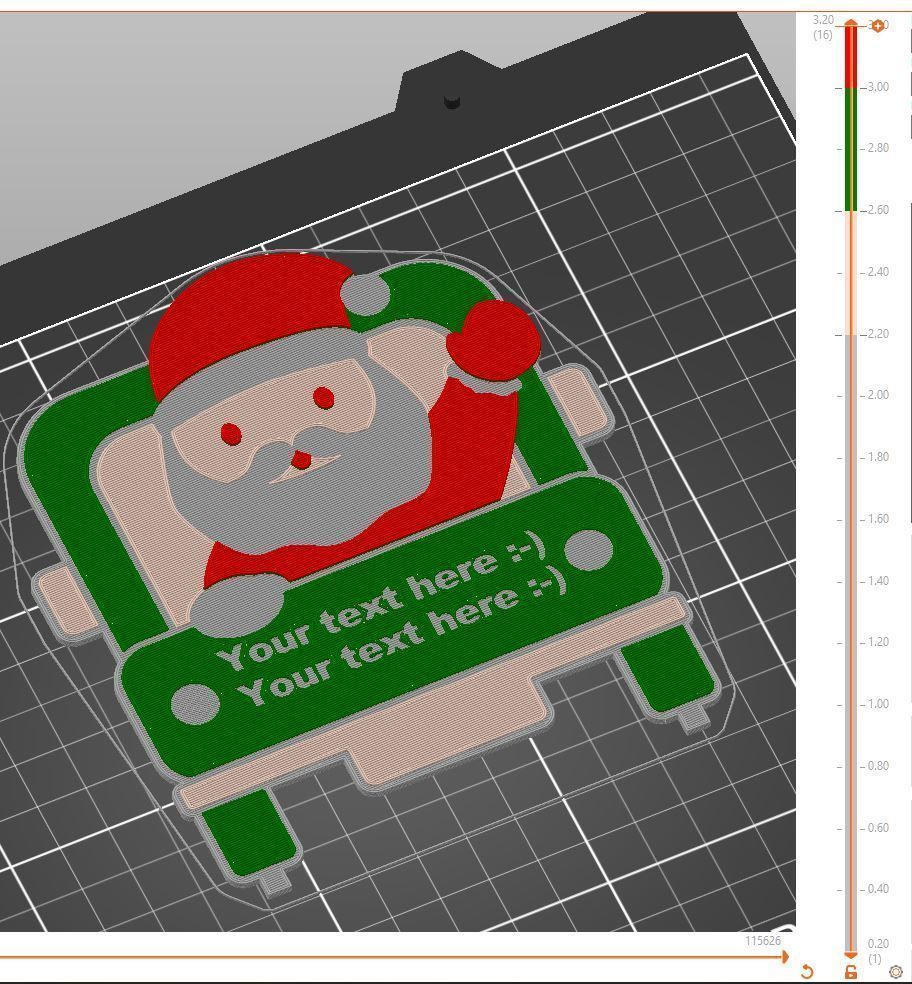Click the 1.60 tick on the layer ruler
Image resolution: width=912 pixels, height=984 pixels.
click(877, 519)
